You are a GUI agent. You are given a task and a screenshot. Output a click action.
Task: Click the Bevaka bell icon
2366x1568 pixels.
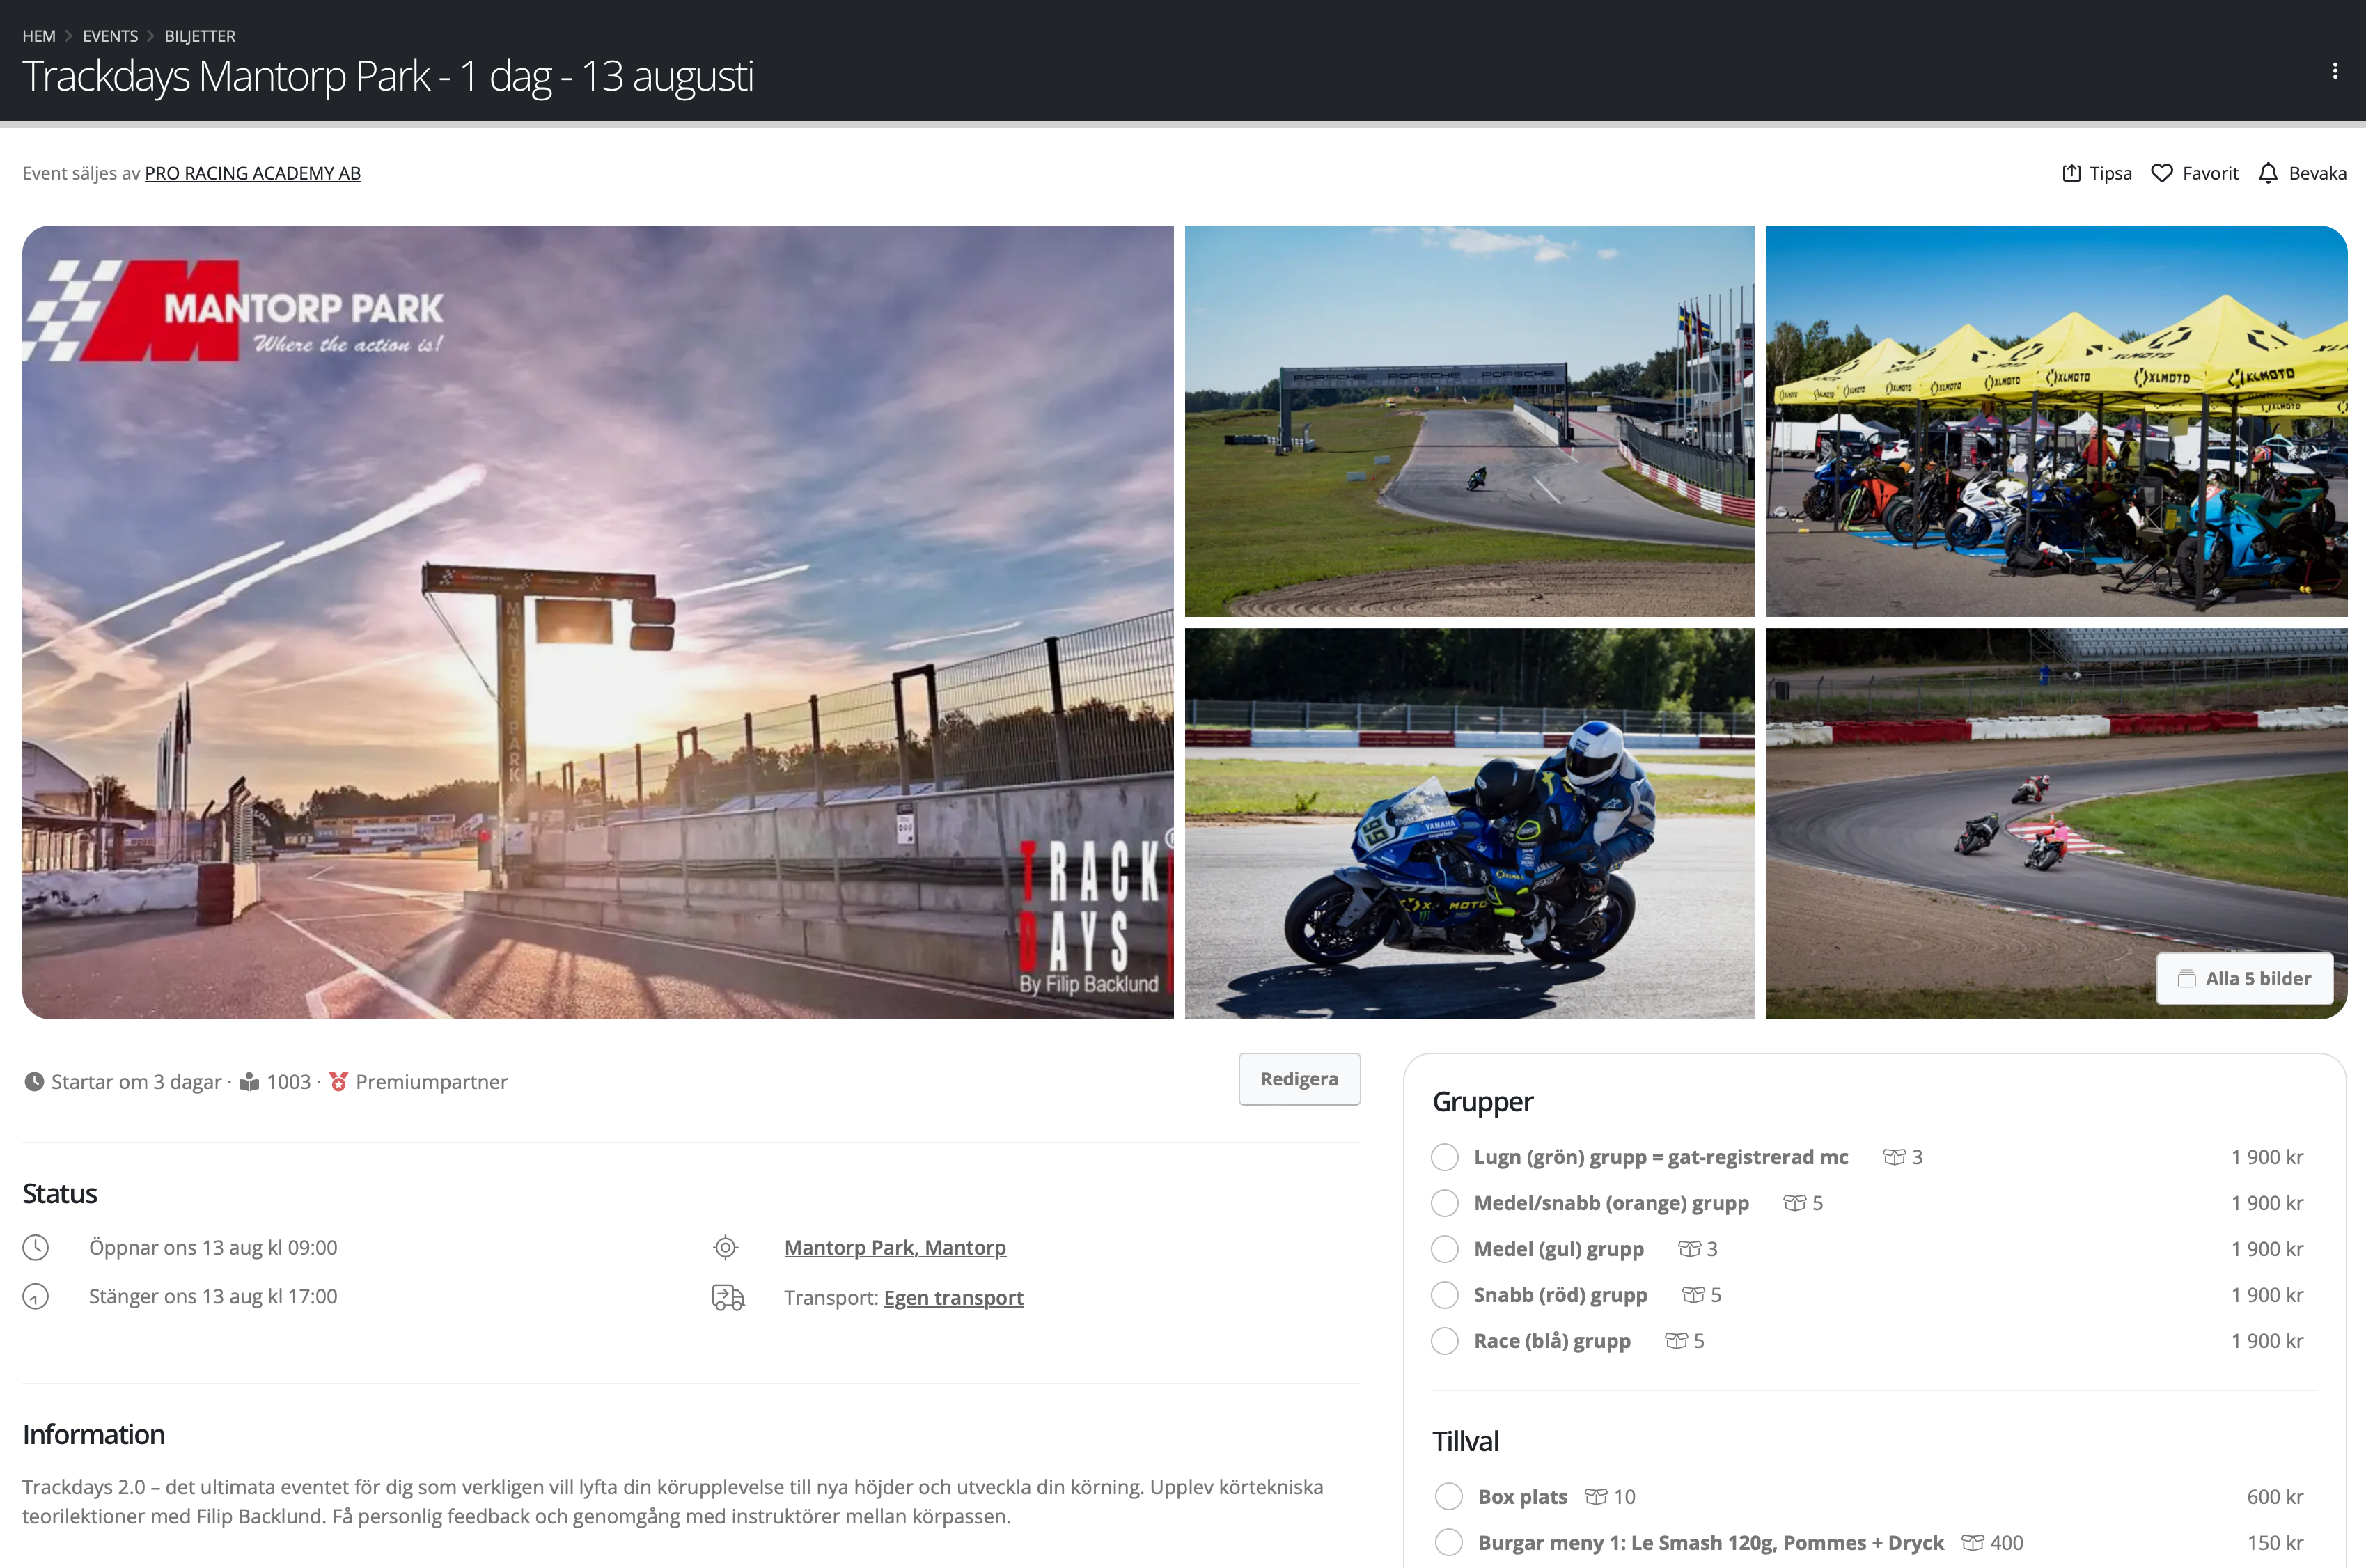pyautogui.click(x=2268, y=173)
